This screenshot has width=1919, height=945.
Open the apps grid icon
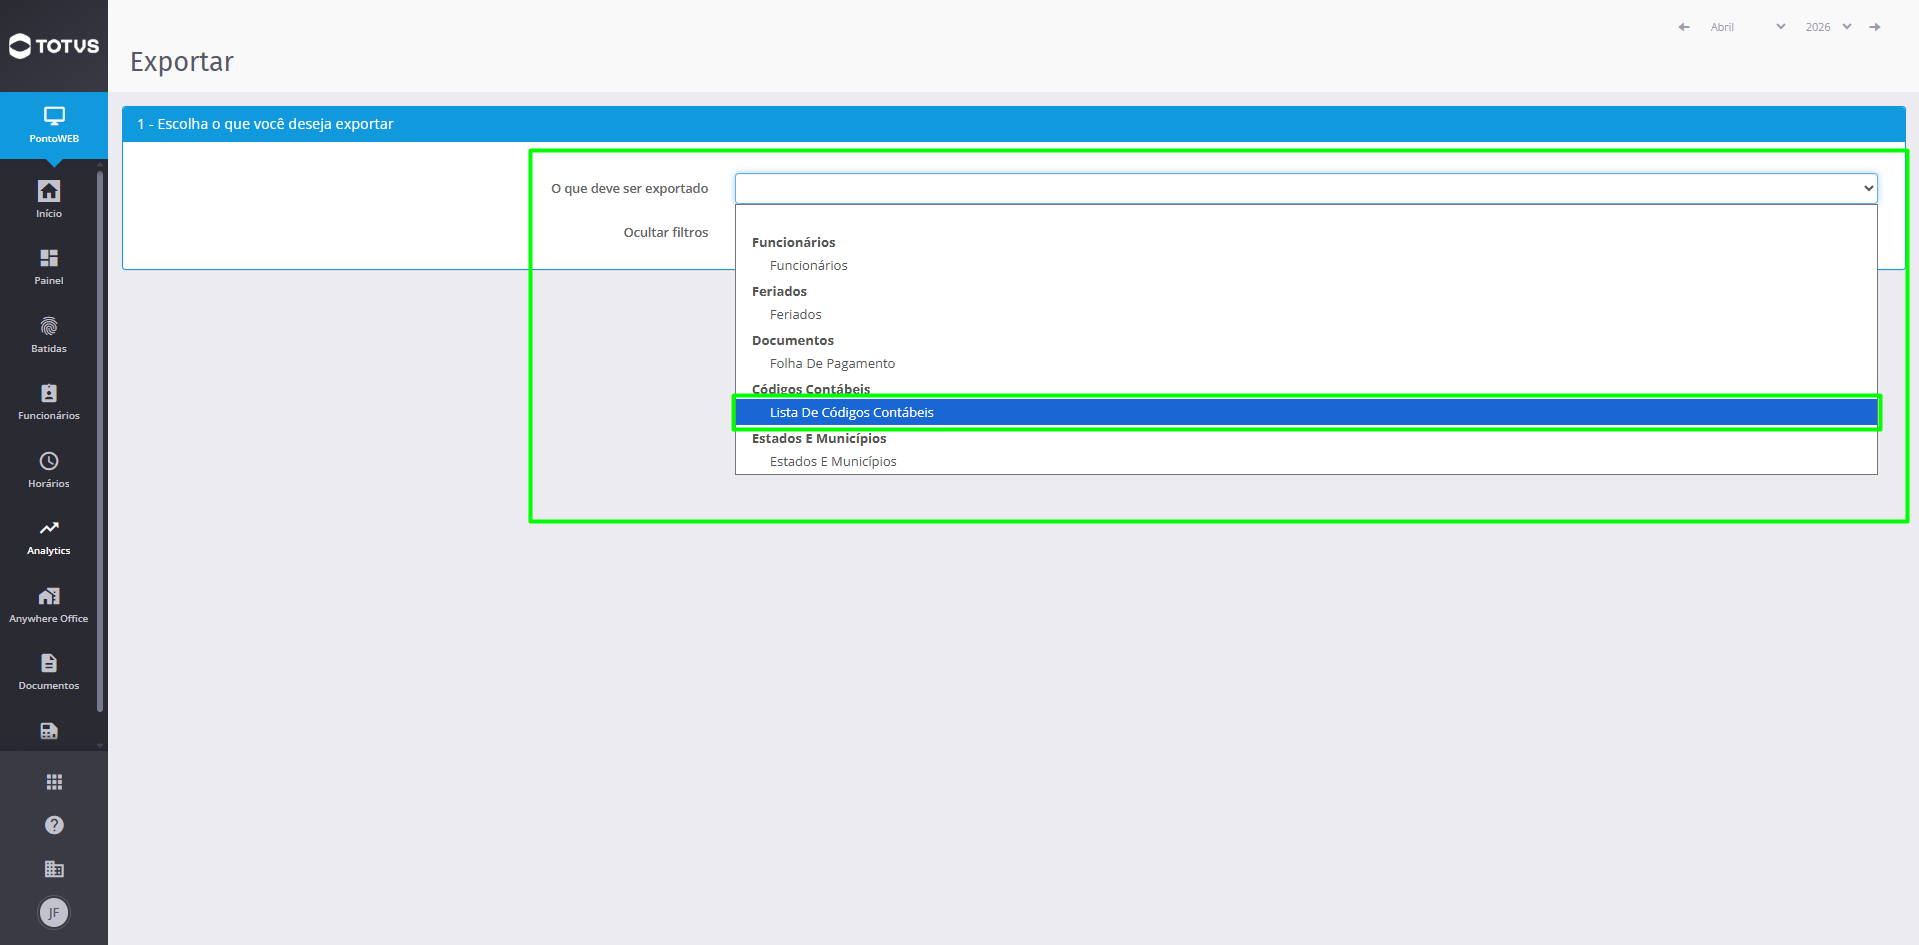click(54, 782)
